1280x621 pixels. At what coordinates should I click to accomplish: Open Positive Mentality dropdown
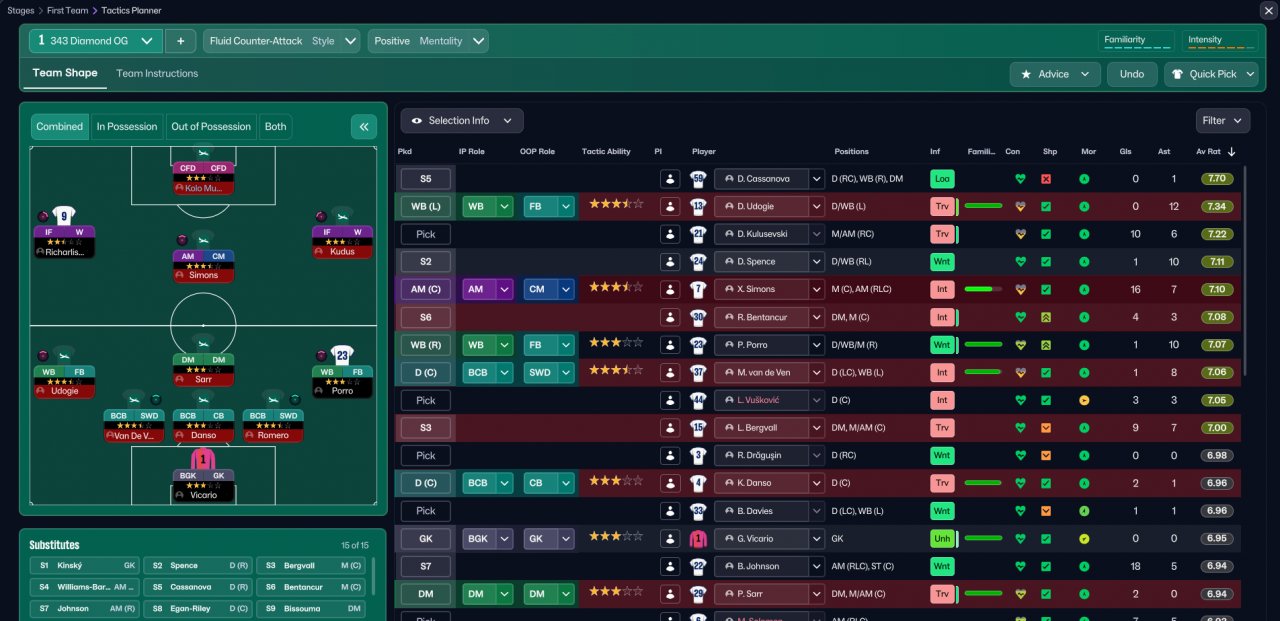pyautogui.click(x=428, y=41)
